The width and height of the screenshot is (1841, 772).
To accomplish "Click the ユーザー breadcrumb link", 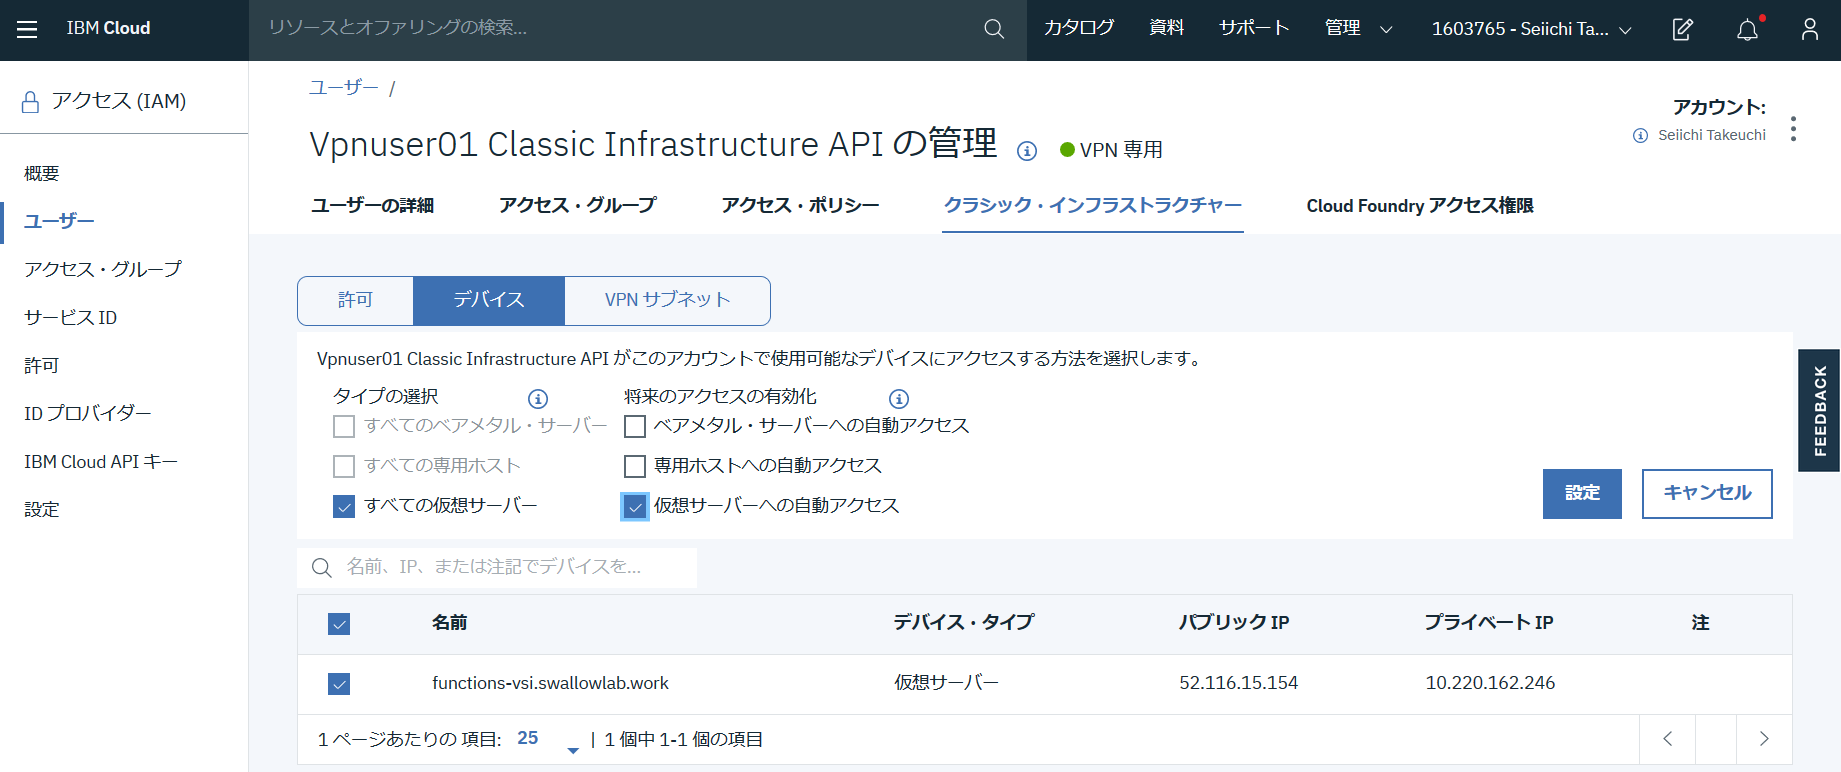I will pos(343,88).
